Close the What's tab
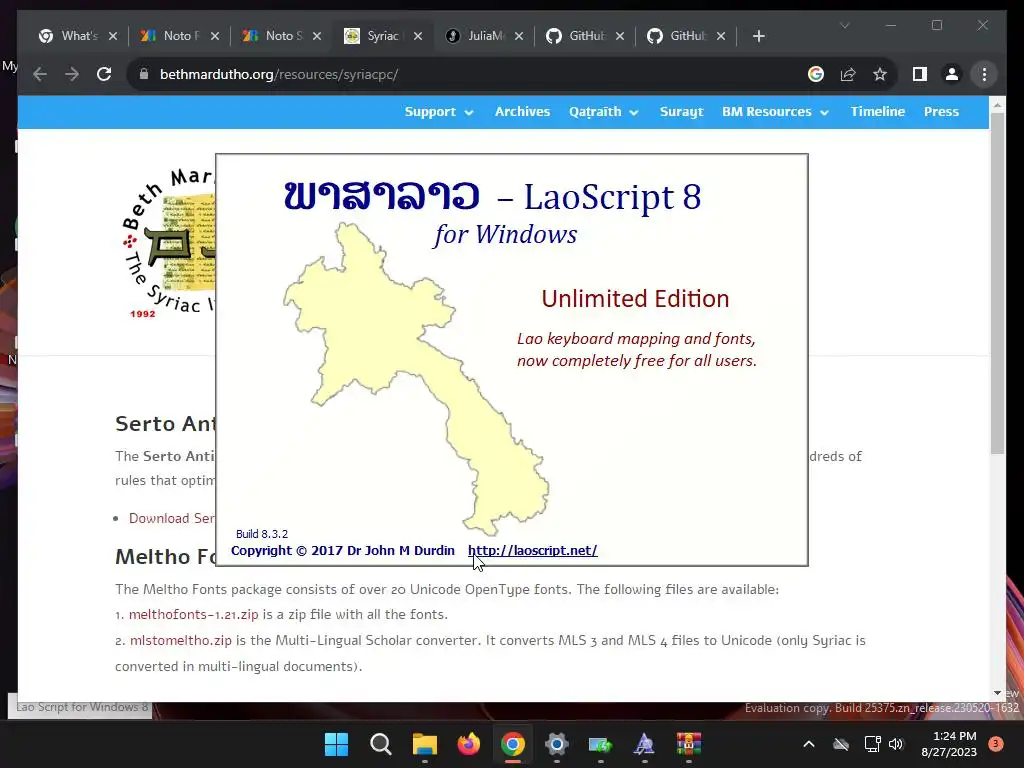This screenshot has width=1024, height=768. click(x=113, y=36)
